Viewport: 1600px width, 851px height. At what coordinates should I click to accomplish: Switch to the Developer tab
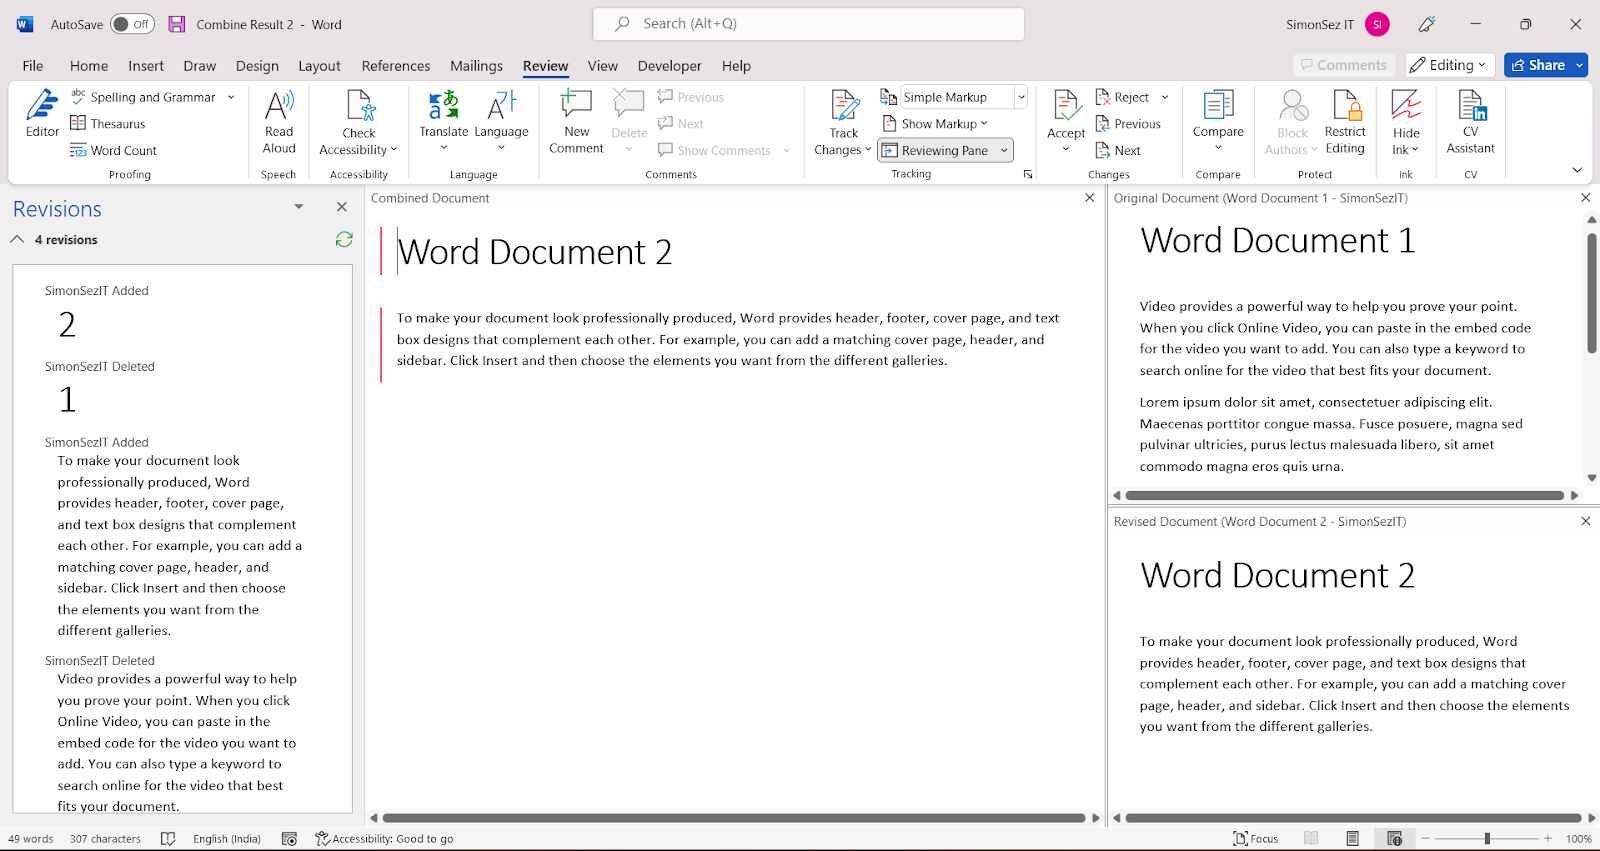(x=669, y=65)
